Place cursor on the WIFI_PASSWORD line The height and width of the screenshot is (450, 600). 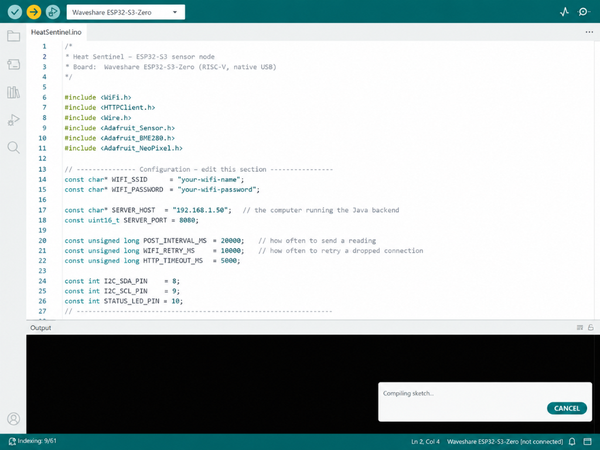pyautogui.click(x=162, y=189)
